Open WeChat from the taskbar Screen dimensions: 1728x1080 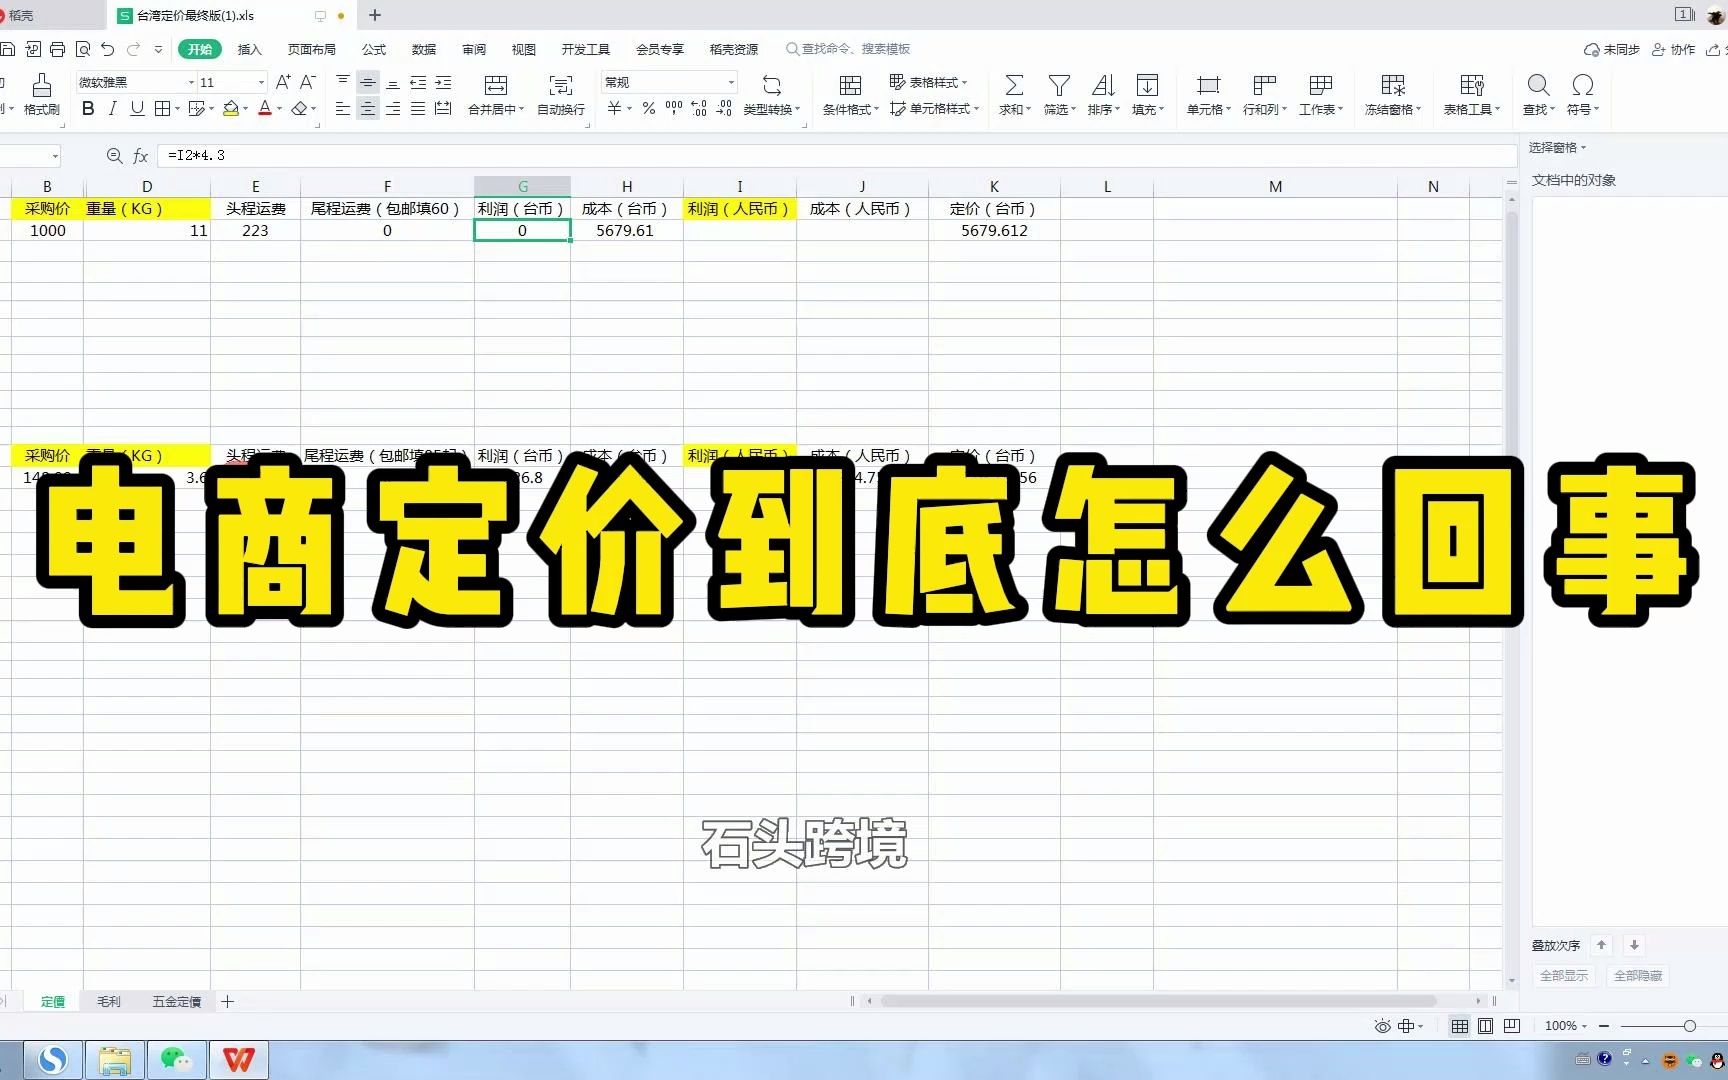coord(177,1060)
